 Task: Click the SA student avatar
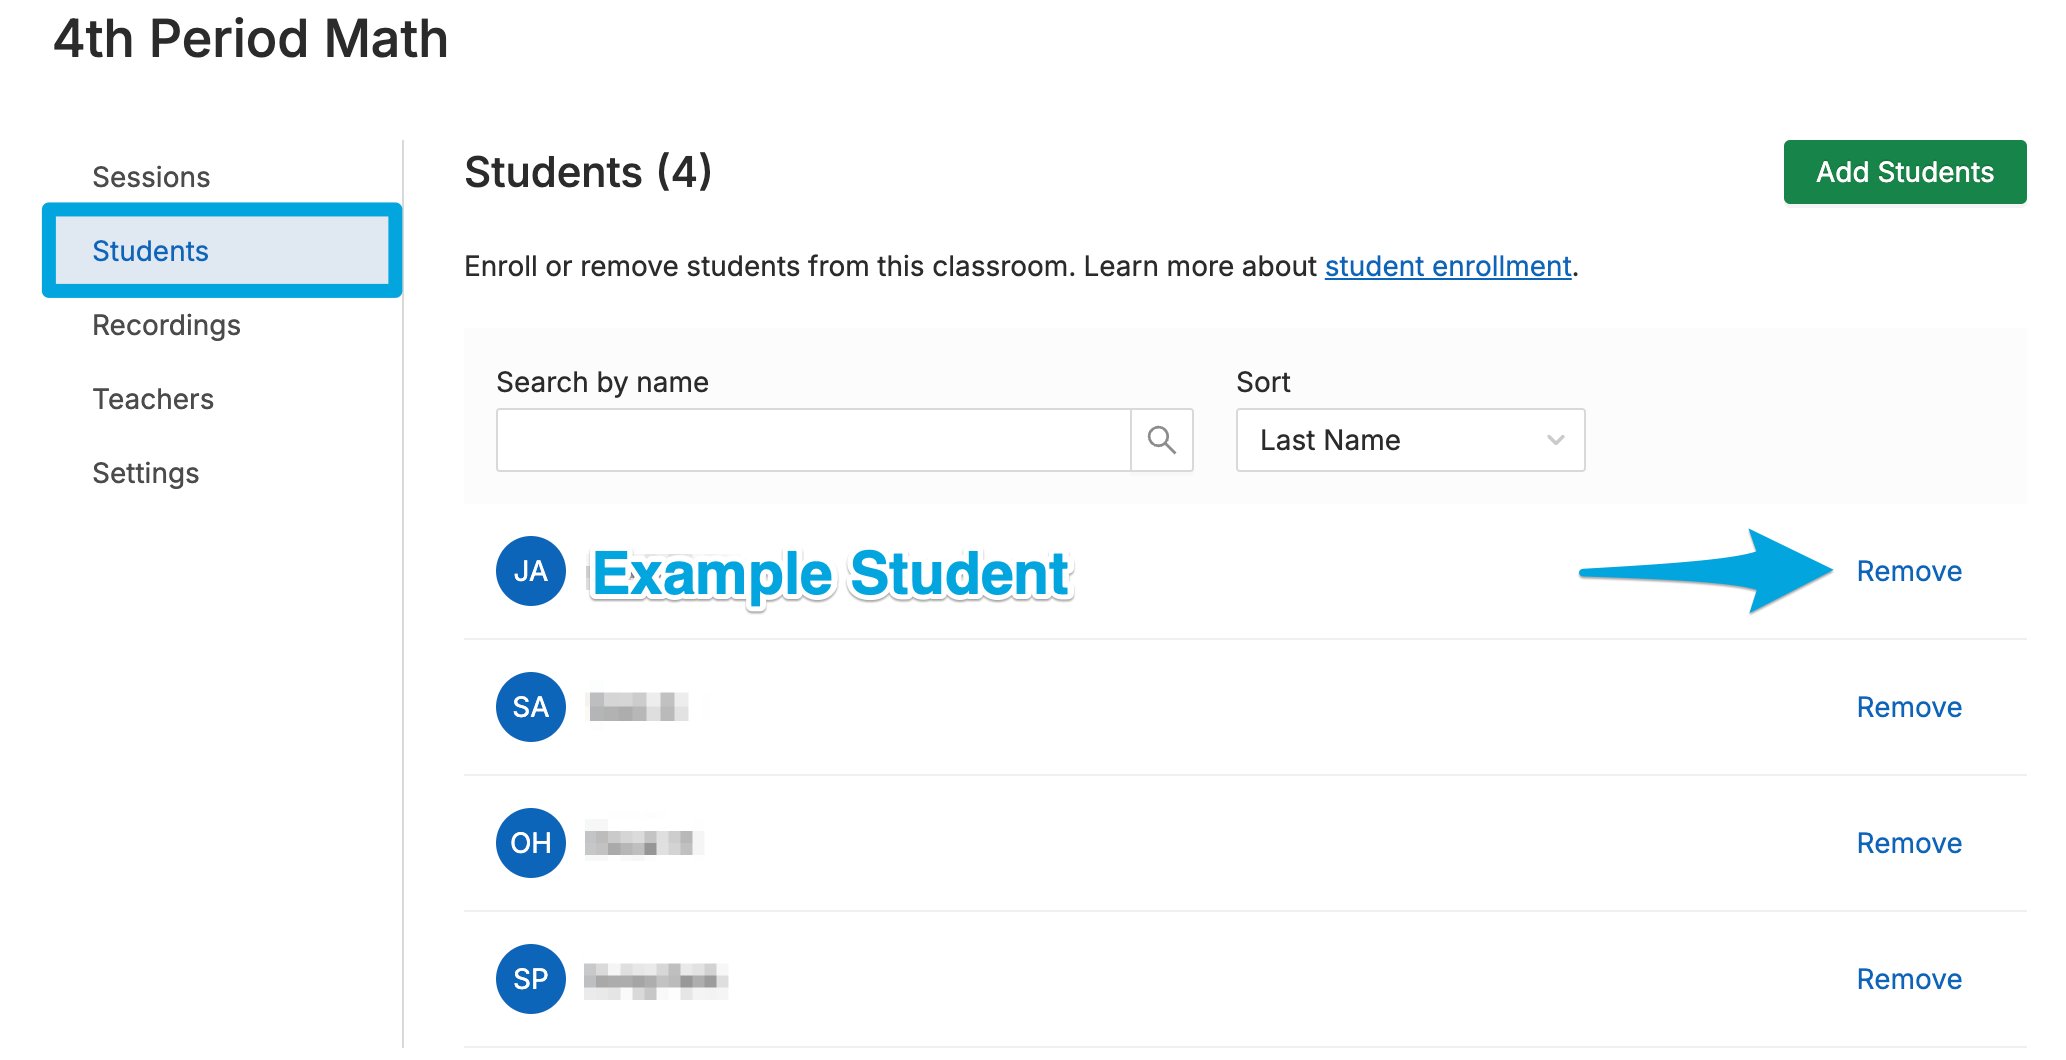pyautogui.click(x=531, y=707)
